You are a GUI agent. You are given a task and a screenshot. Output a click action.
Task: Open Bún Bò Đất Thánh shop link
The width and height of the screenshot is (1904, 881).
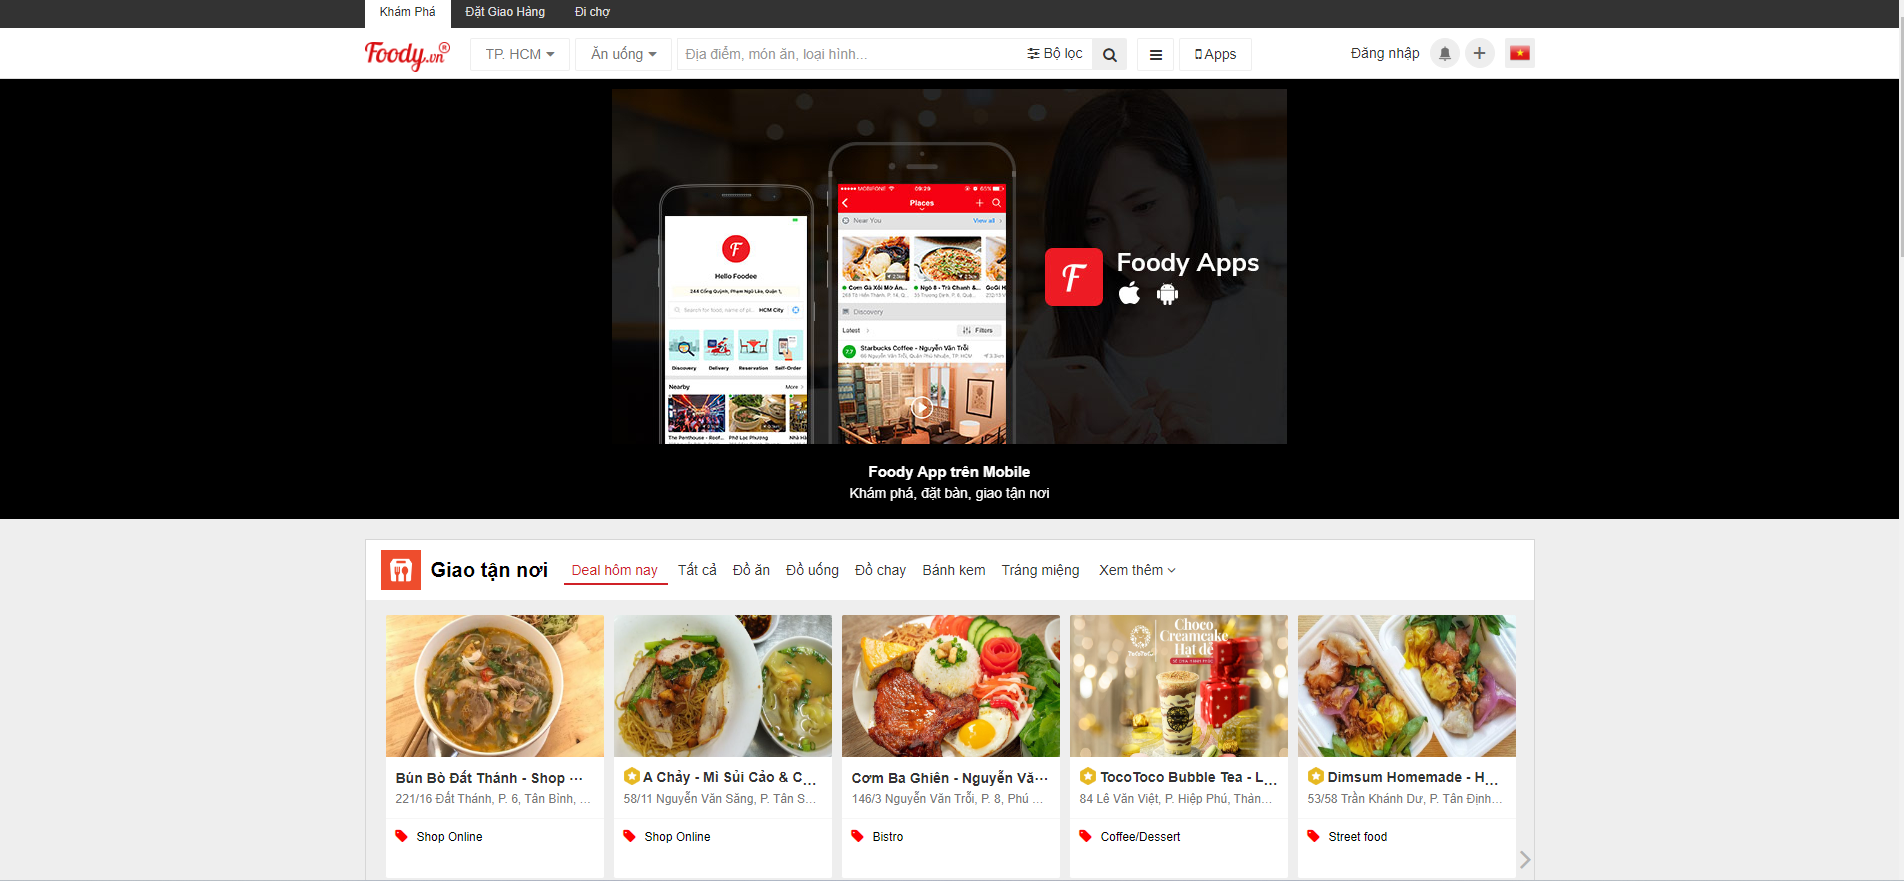pos(489,778)
